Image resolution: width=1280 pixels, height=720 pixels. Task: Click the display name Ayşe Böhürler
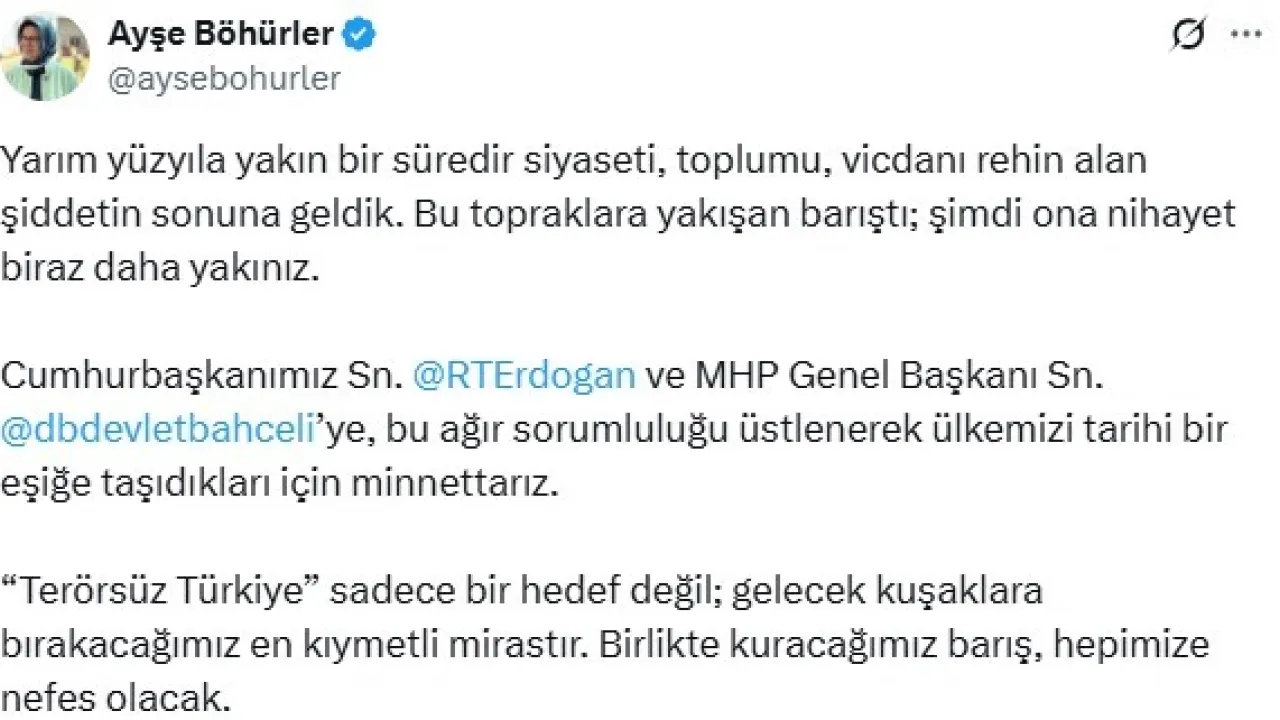point(220,36)
